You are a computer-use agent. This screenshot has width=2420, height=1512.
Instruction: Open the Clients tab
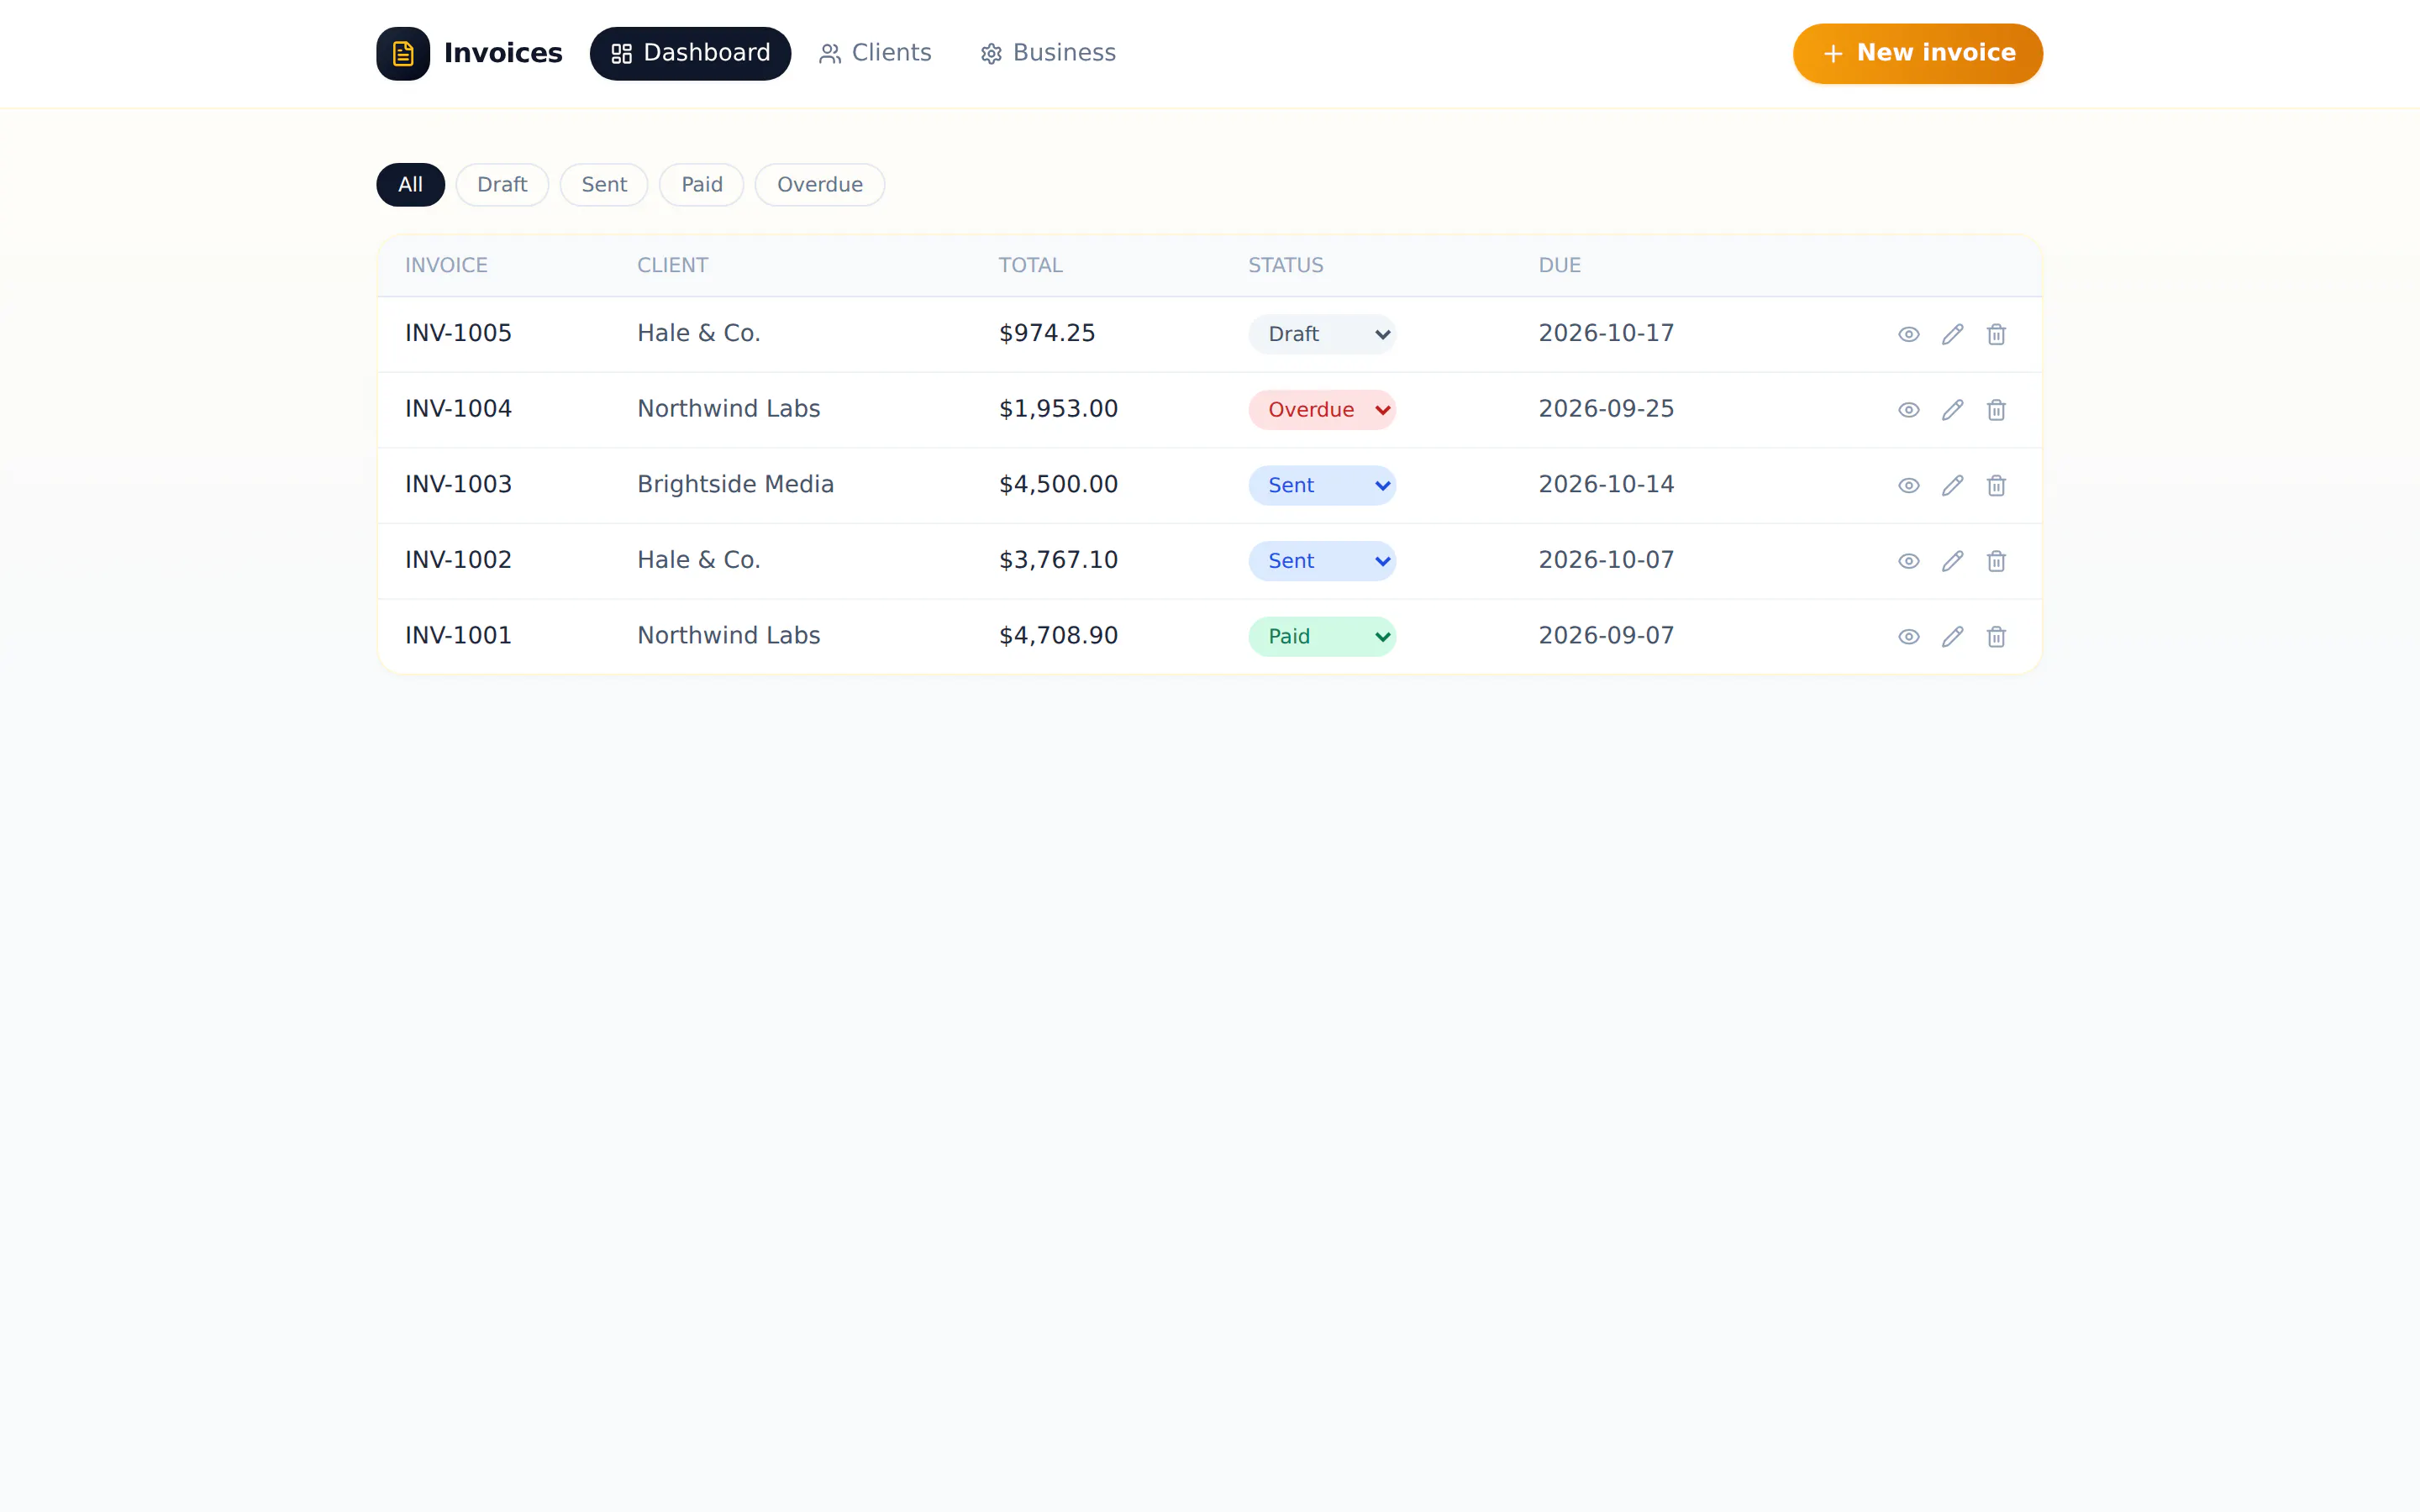pyautogui.click(x=875, y=53)
